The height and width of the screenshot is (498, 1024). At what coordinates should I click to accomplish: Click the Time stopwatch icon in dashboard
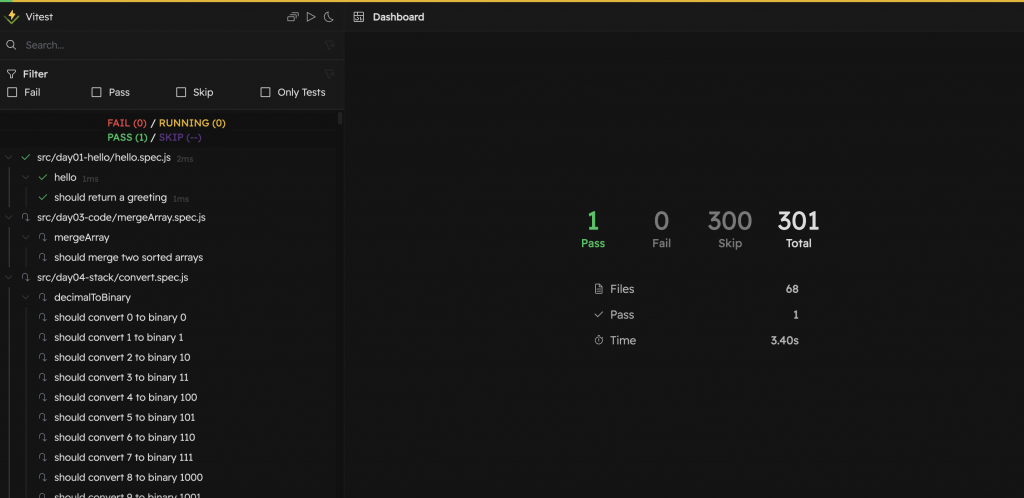(x=598, y=340)
